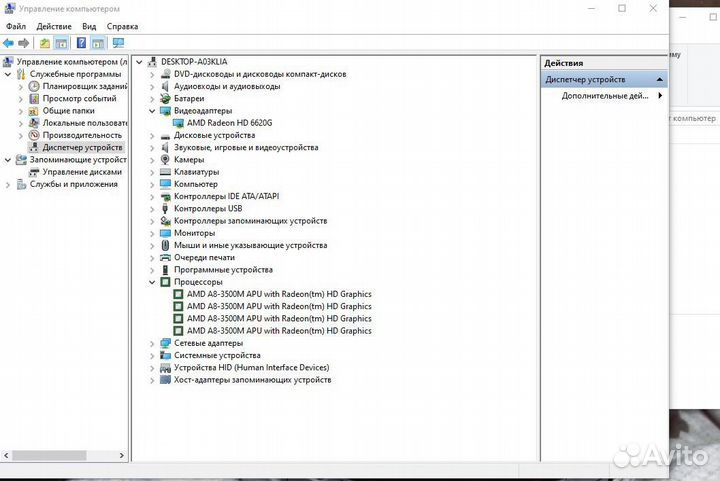Viewport: 720px width, 481px height.
Task: Collapse the Процессоры category
Action: 152,282
